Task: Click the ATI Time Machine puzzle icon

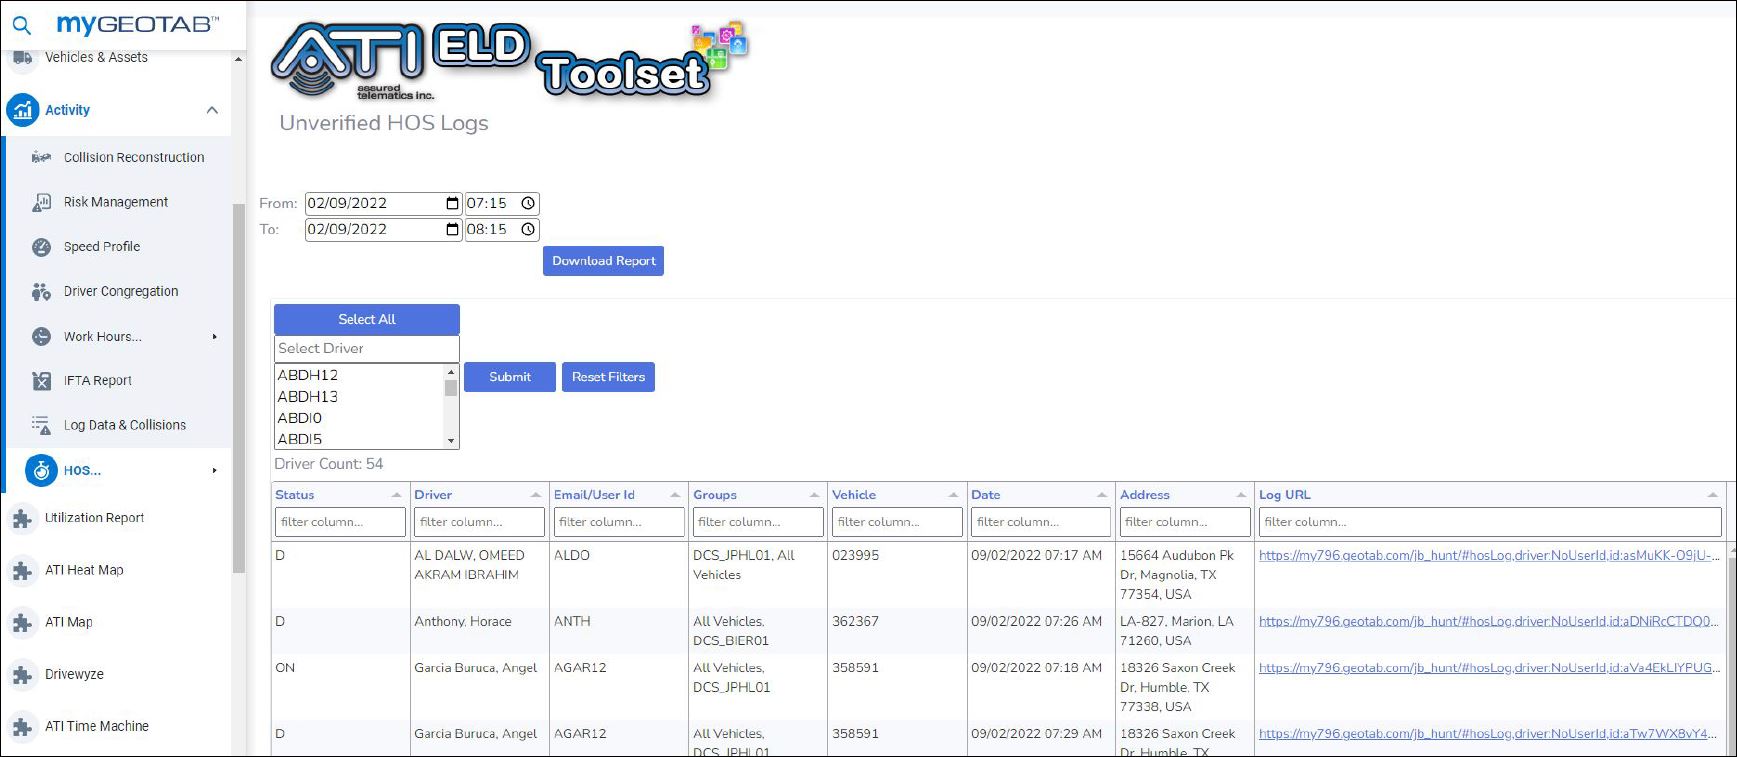Action: coord(21,726)
